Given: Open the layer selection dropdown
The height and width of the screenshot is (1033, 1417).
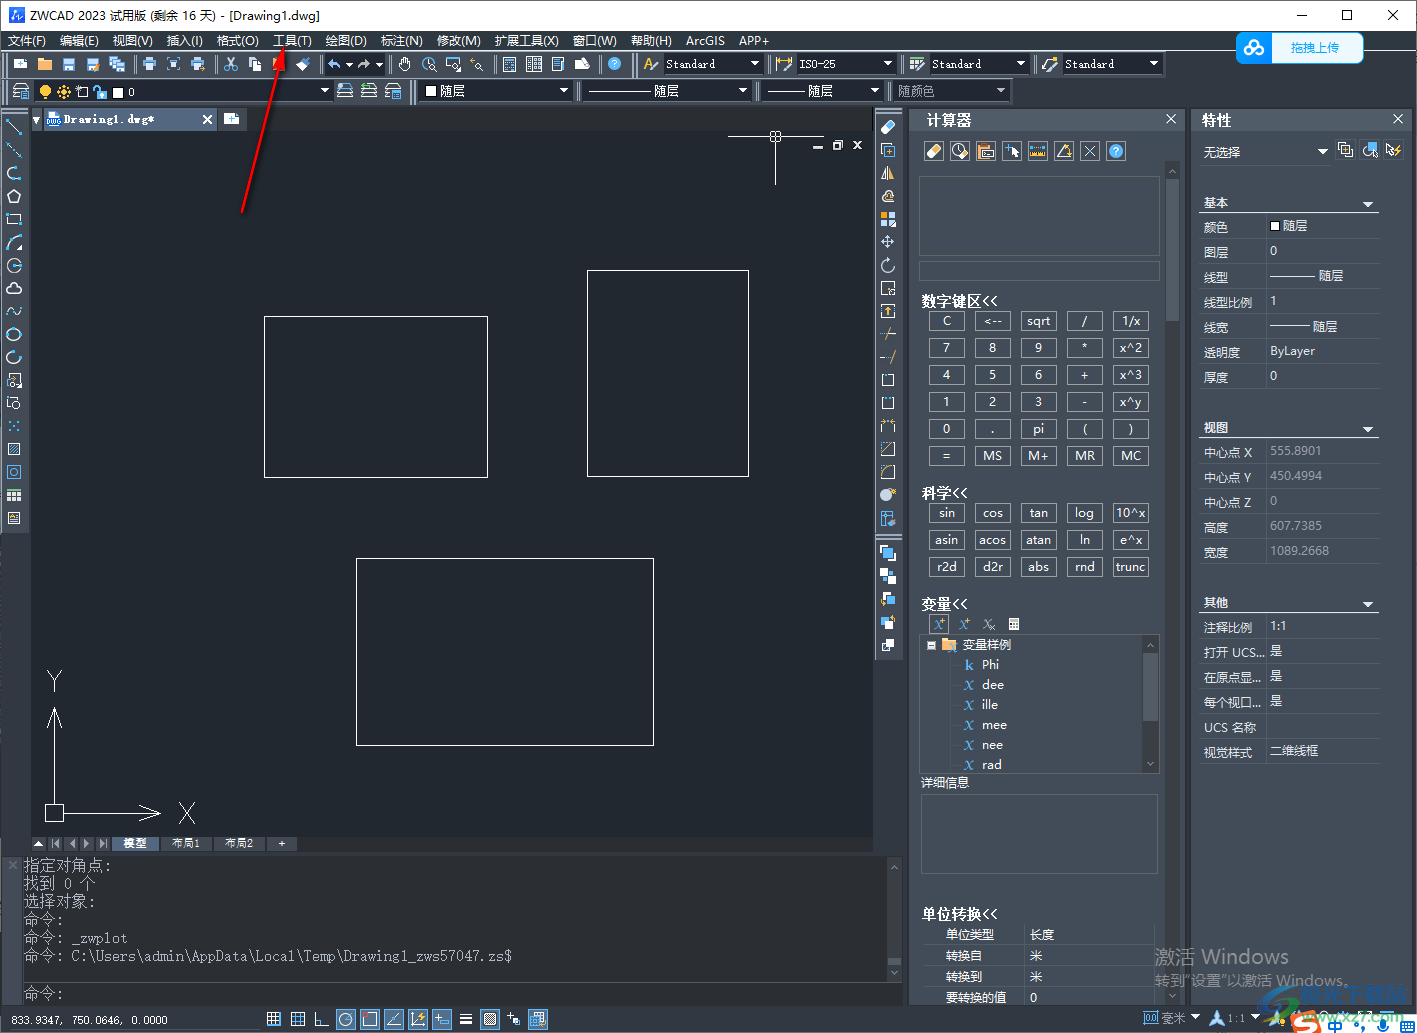Looking at the screenshot, I should click(324, 91).
